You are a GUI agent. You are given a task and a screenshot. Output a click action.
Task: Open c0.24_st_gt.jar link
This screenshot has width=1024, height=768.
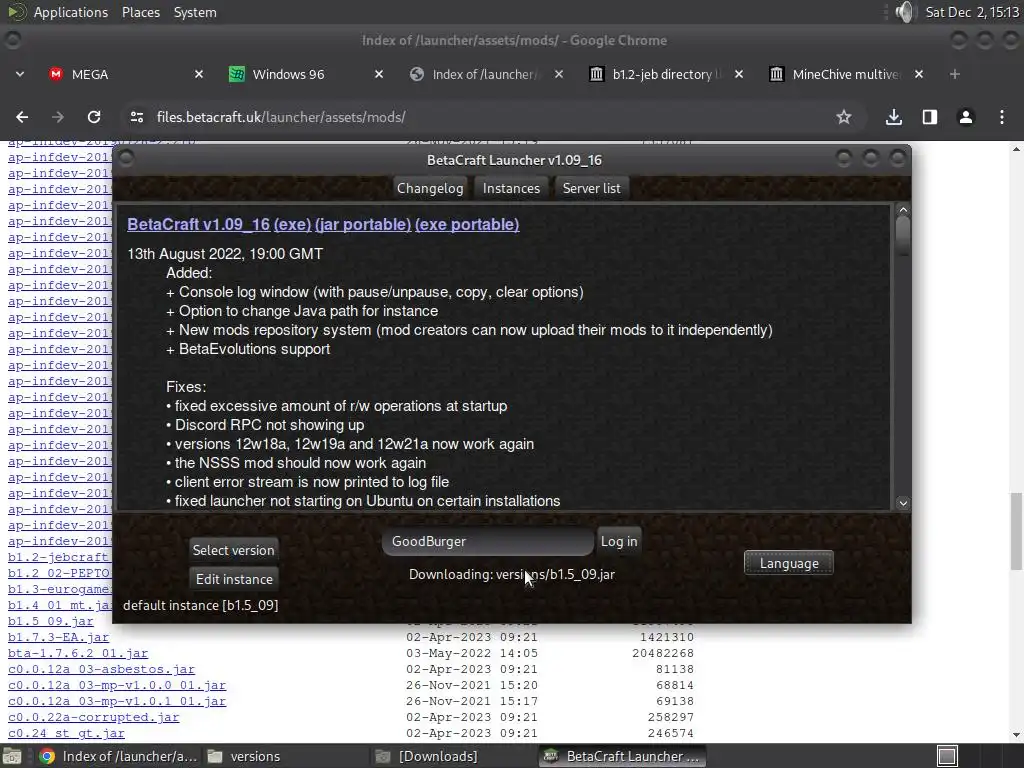(66, 733)
